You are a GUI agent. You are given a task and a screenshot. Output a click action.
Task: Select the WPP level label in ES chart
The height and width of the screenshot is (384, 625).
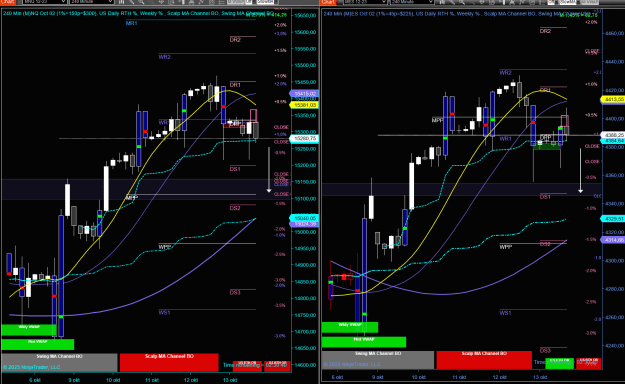(x=505, y=247)
